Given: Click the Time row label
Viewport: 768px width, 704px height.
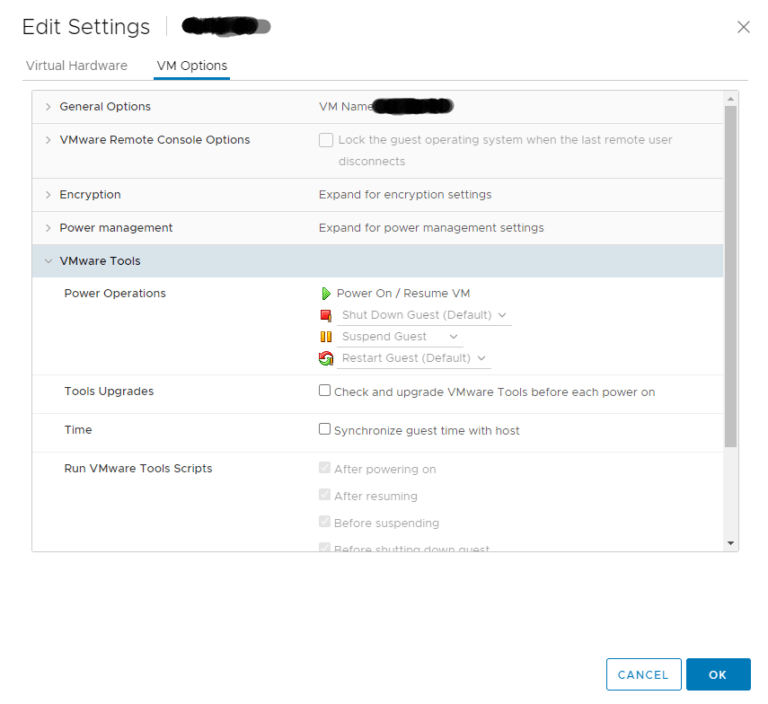Looking at the screenshot, I should (x=78, y=430).
